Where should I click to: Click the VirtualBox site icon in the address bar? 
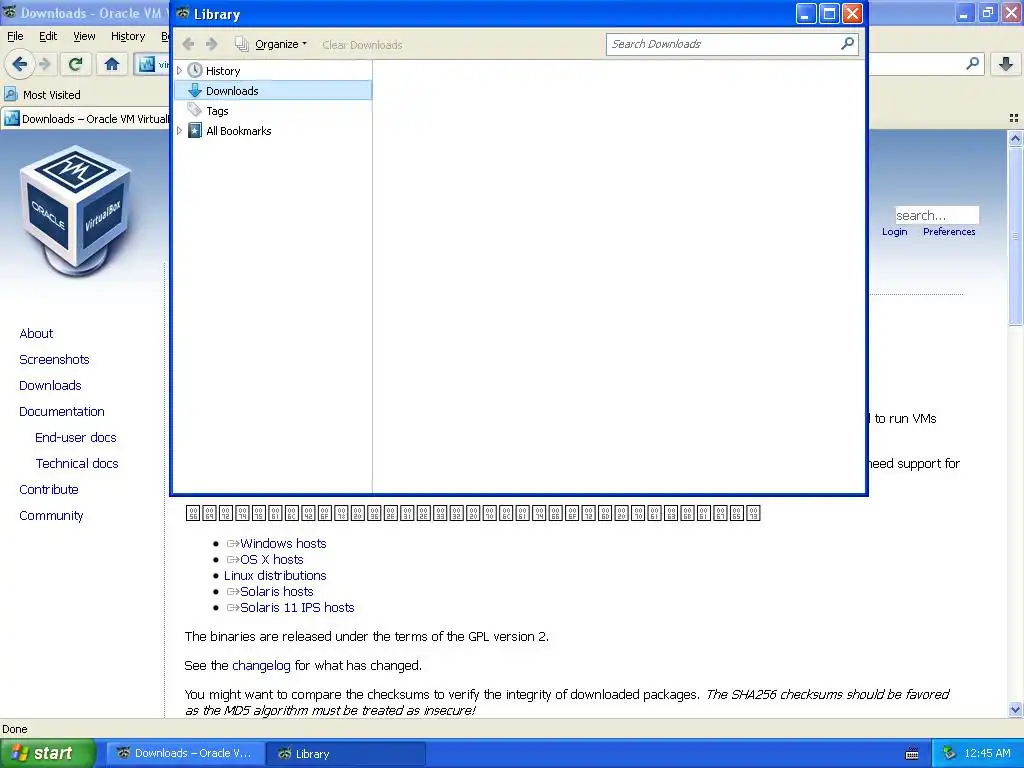pos(147,64)
